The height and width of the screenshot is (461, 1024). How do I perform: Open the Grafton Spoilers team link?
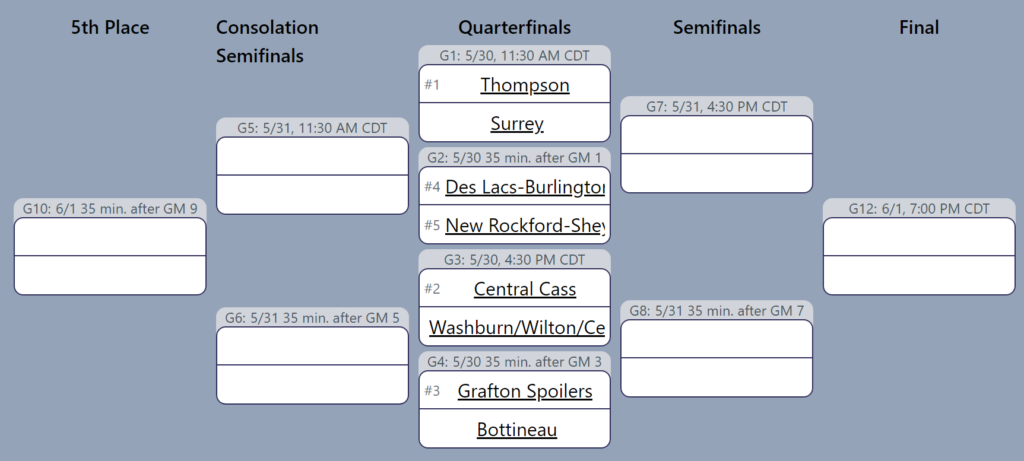click(x=524, y=390)
